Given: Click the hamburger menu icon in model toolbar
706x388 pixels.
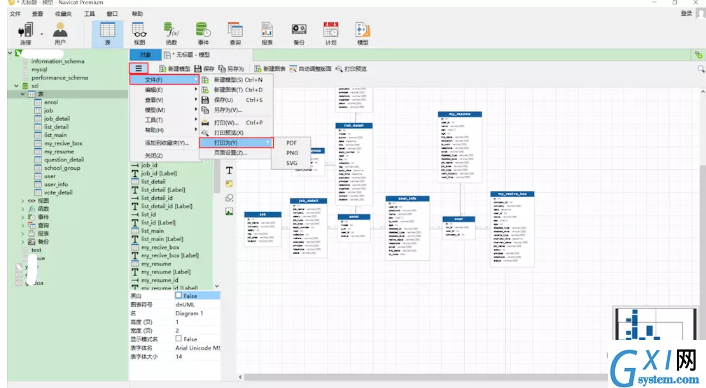Looking at the screenshot, I should tap(139, 68).
